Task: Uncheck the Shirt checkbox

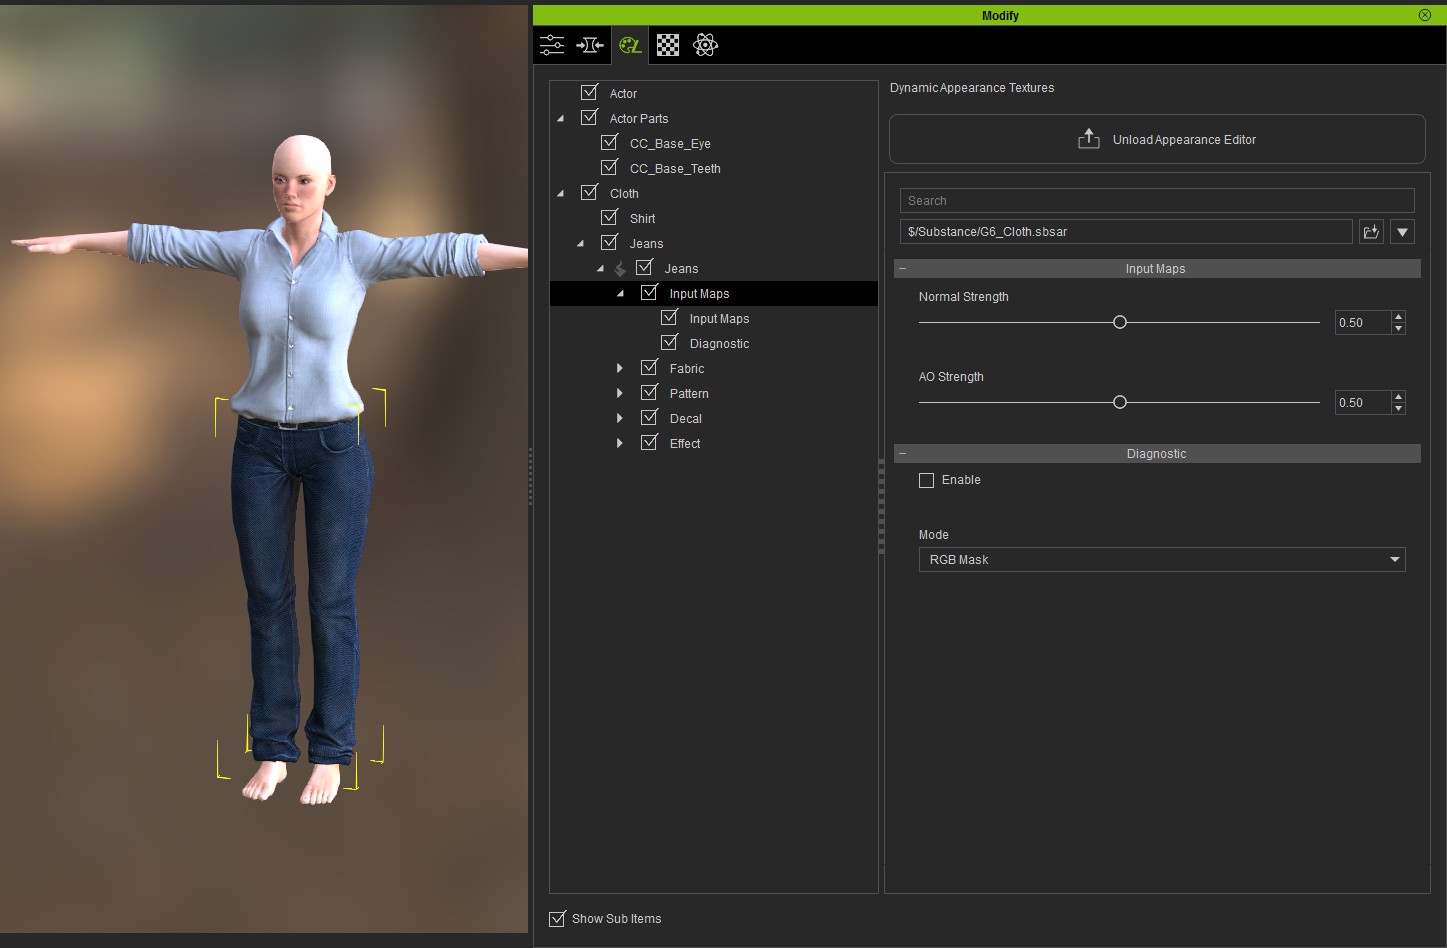Action: [610, 218]
